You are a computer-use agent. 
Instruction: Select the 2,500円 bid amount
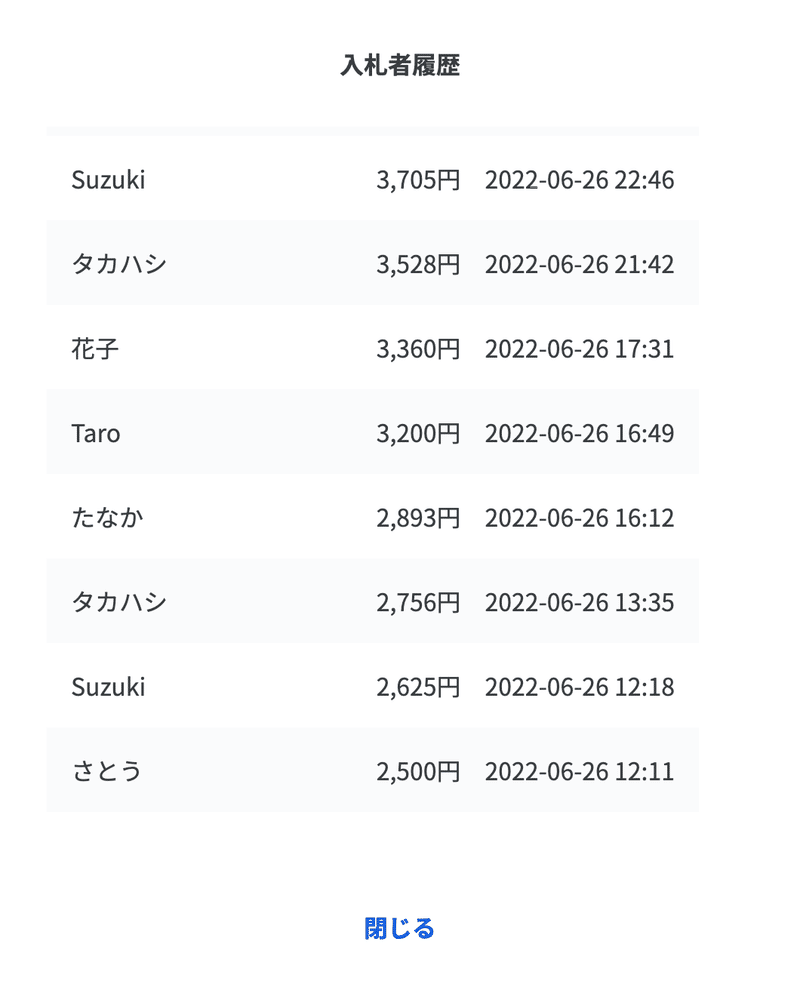coord(418,772)
